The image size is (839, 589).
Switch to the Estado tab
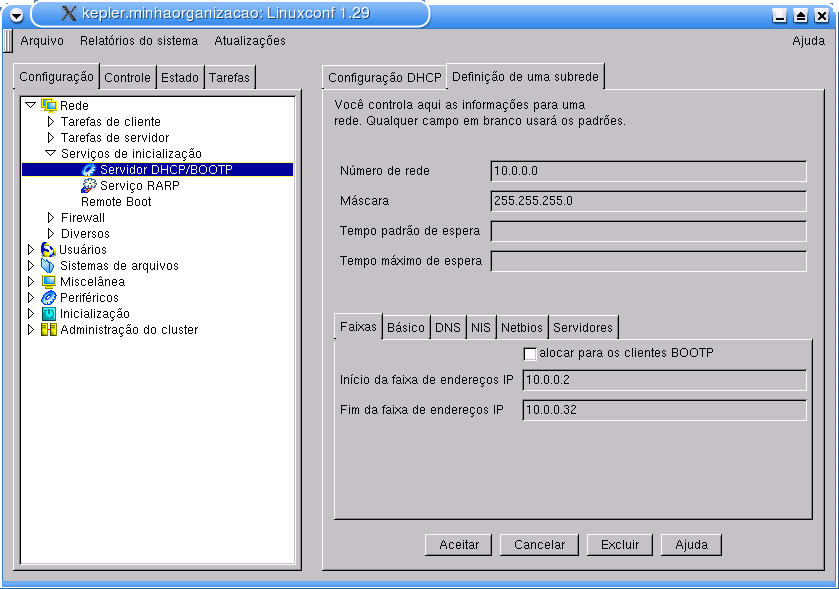[x=180, y=78]
